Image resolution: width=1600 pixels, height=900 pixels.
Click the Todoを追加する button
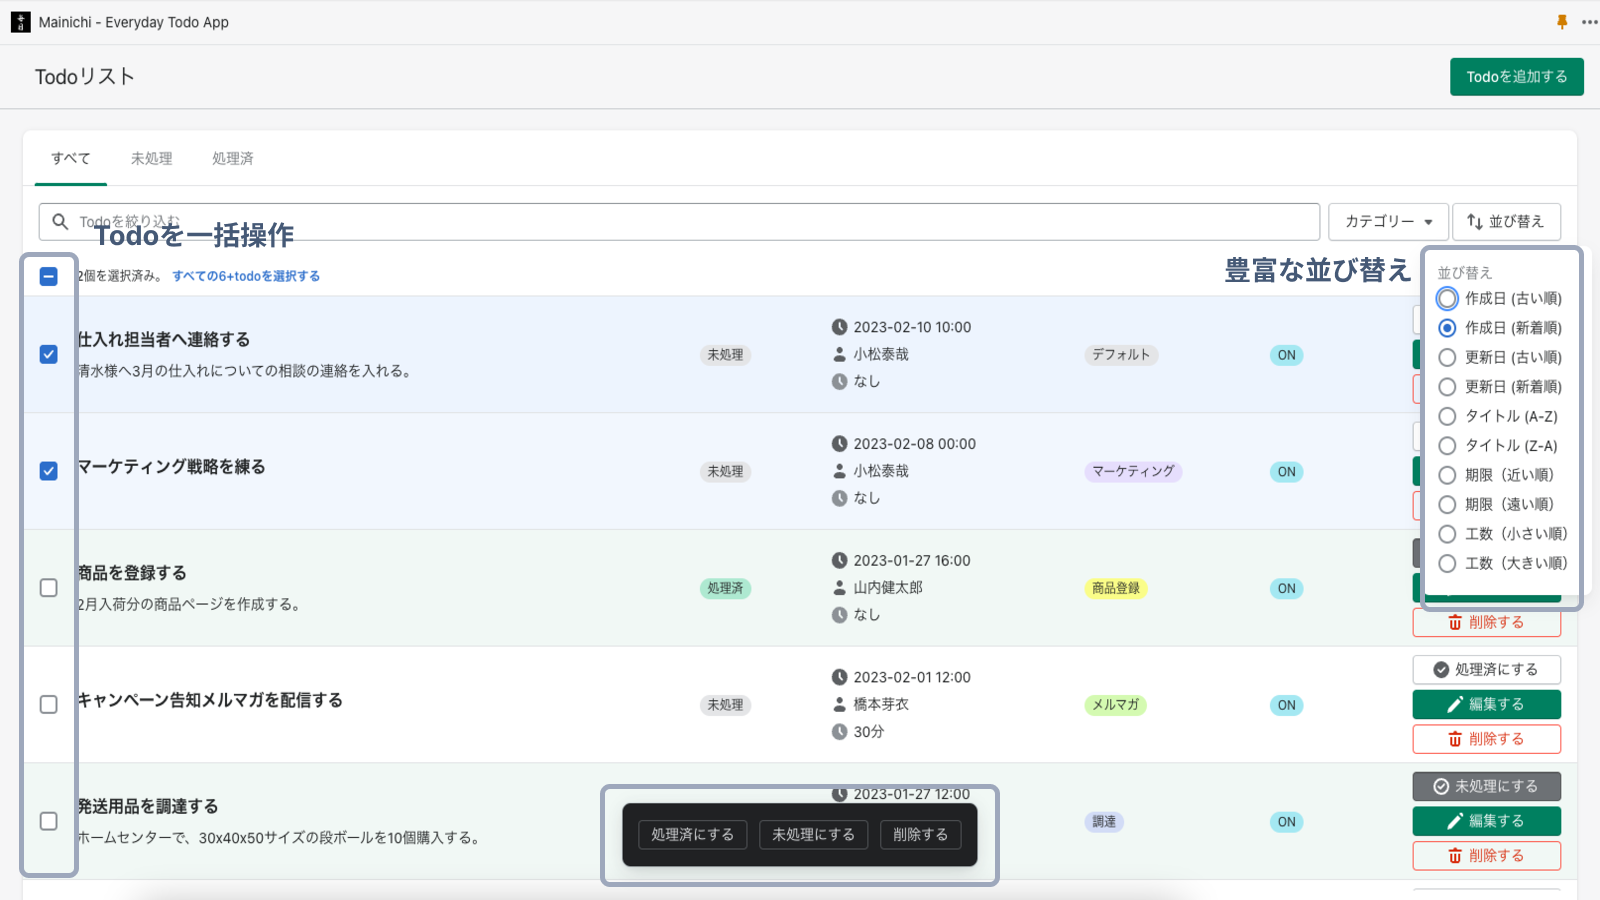click(x=1517, y=77)
